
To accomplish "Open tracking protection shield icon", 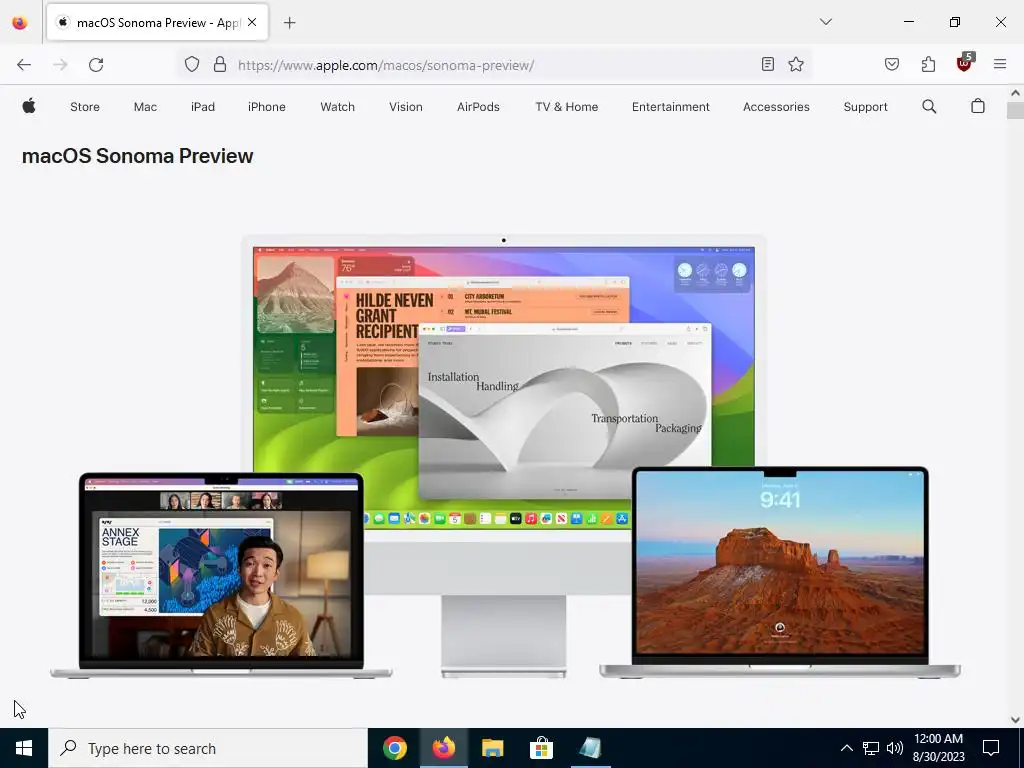I will [191, 64].
